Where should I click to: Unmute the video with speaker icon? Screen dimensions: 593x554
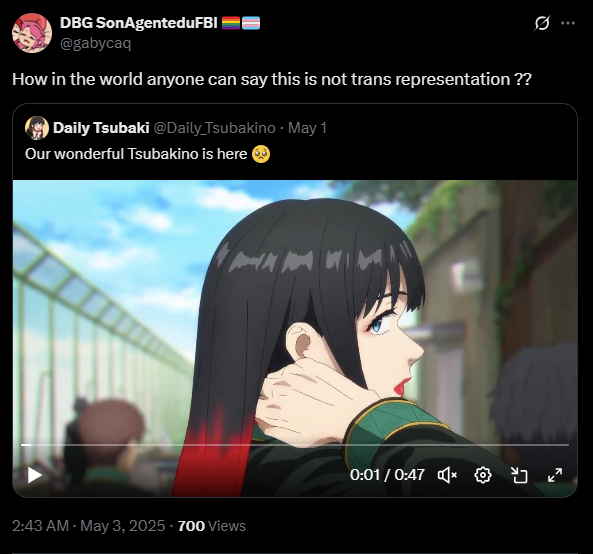point(447,475)
